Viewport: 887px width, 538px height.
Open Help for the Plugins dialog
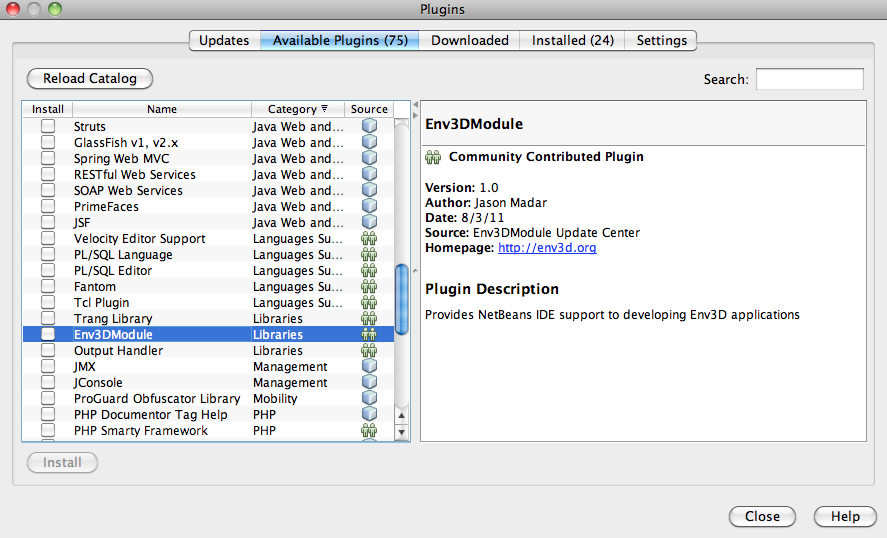(845, 516)
